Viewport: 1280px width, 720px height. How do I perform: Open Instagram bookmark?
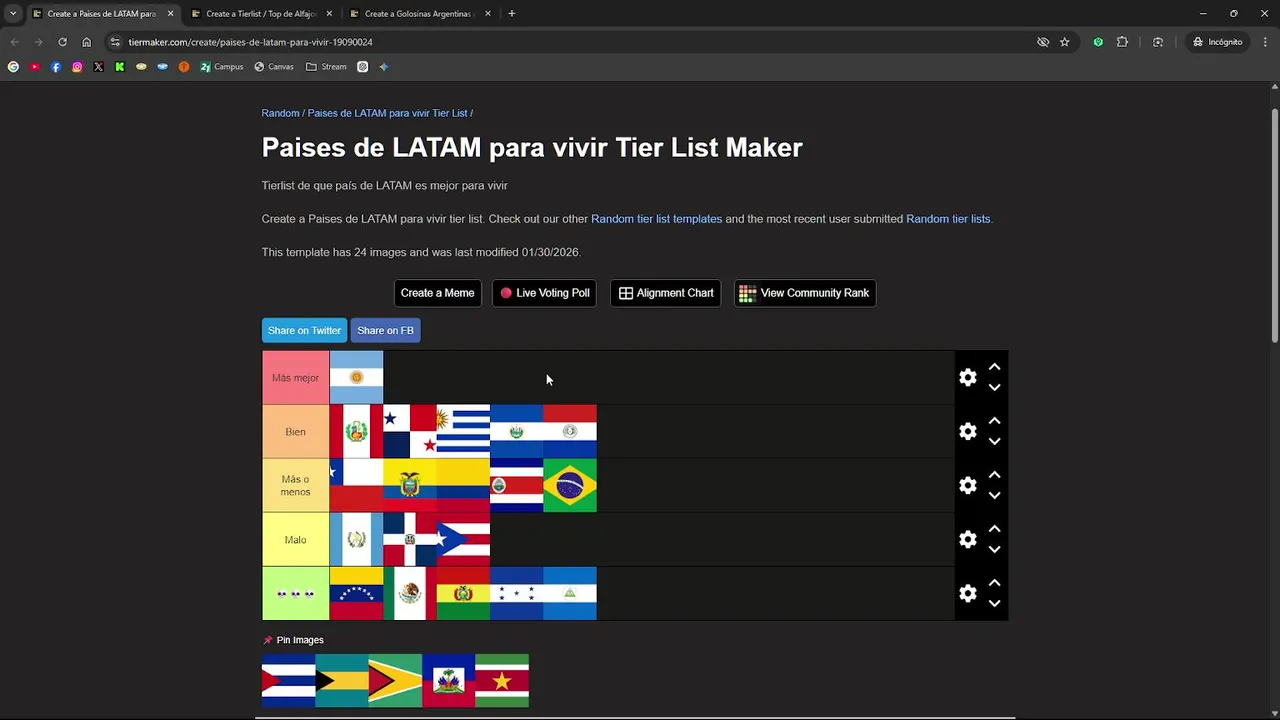click(x=77, y=67)
